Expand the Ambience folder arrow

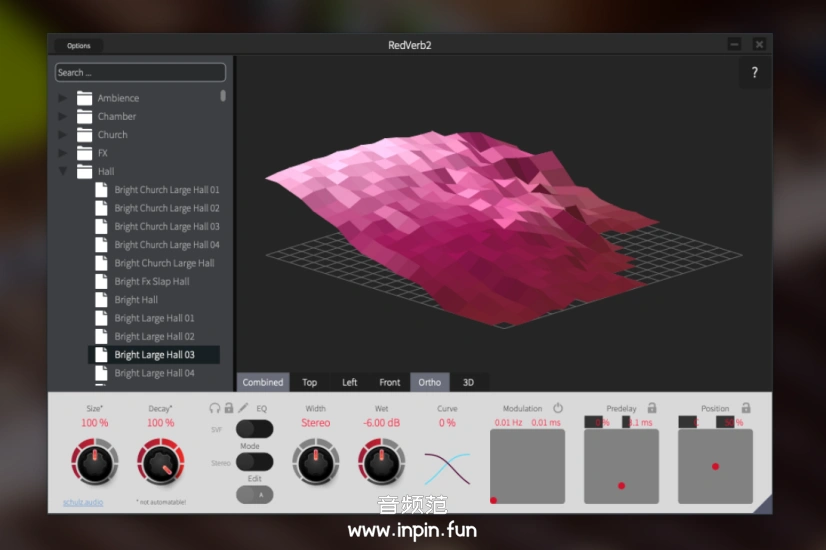tap(63, 98)
